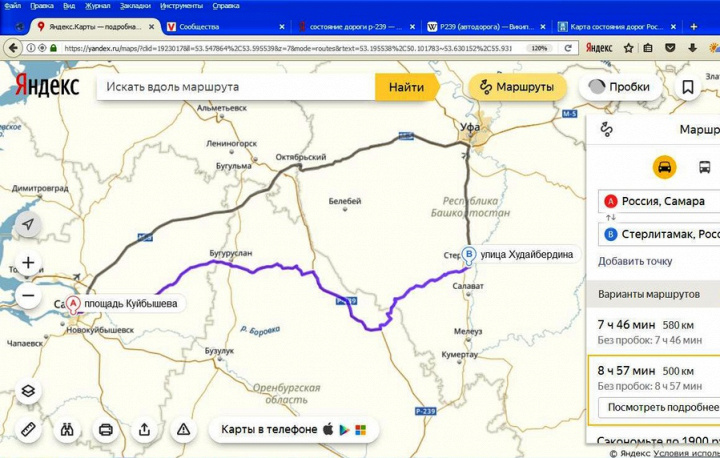
Task: Switch to Р239 (автодорога) Wikipedia tab
Action: pos(487,27)
